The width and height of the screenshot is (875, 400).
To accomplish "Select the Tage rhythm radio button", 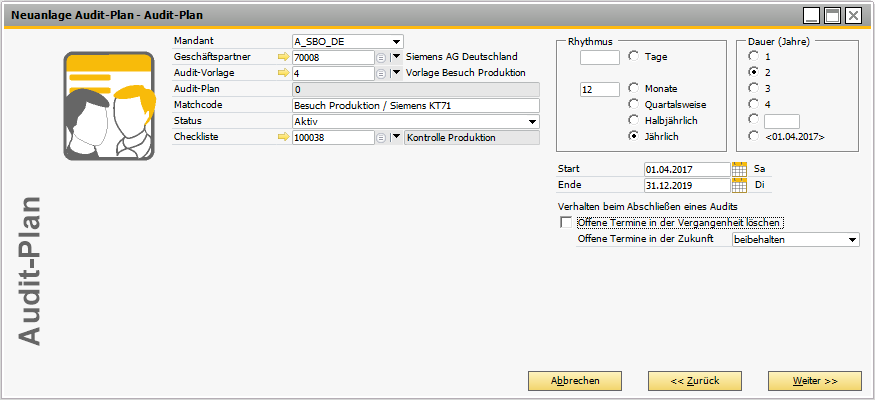I will point(633,56).
